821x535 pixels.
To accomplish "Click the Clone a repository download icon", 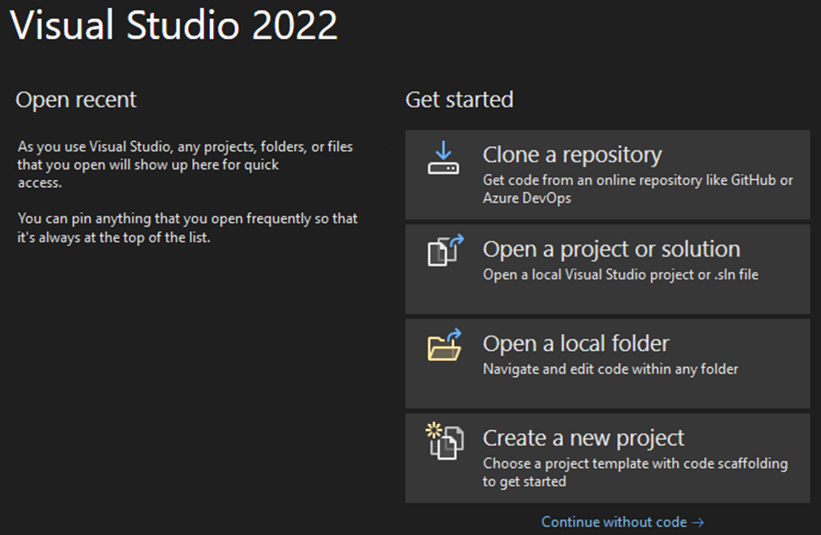I will pyautogui.click(x=443, y=158).
